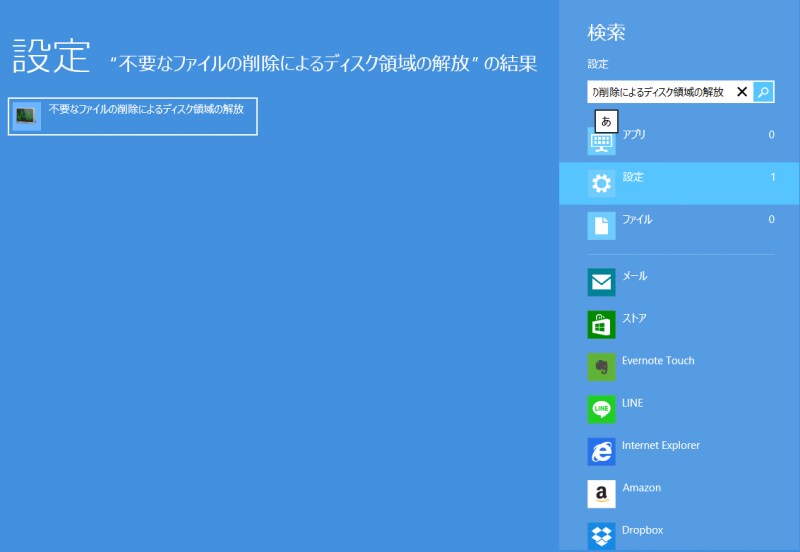Click the 検索 pane heading
800x552 pixels.
pos(606,33)
